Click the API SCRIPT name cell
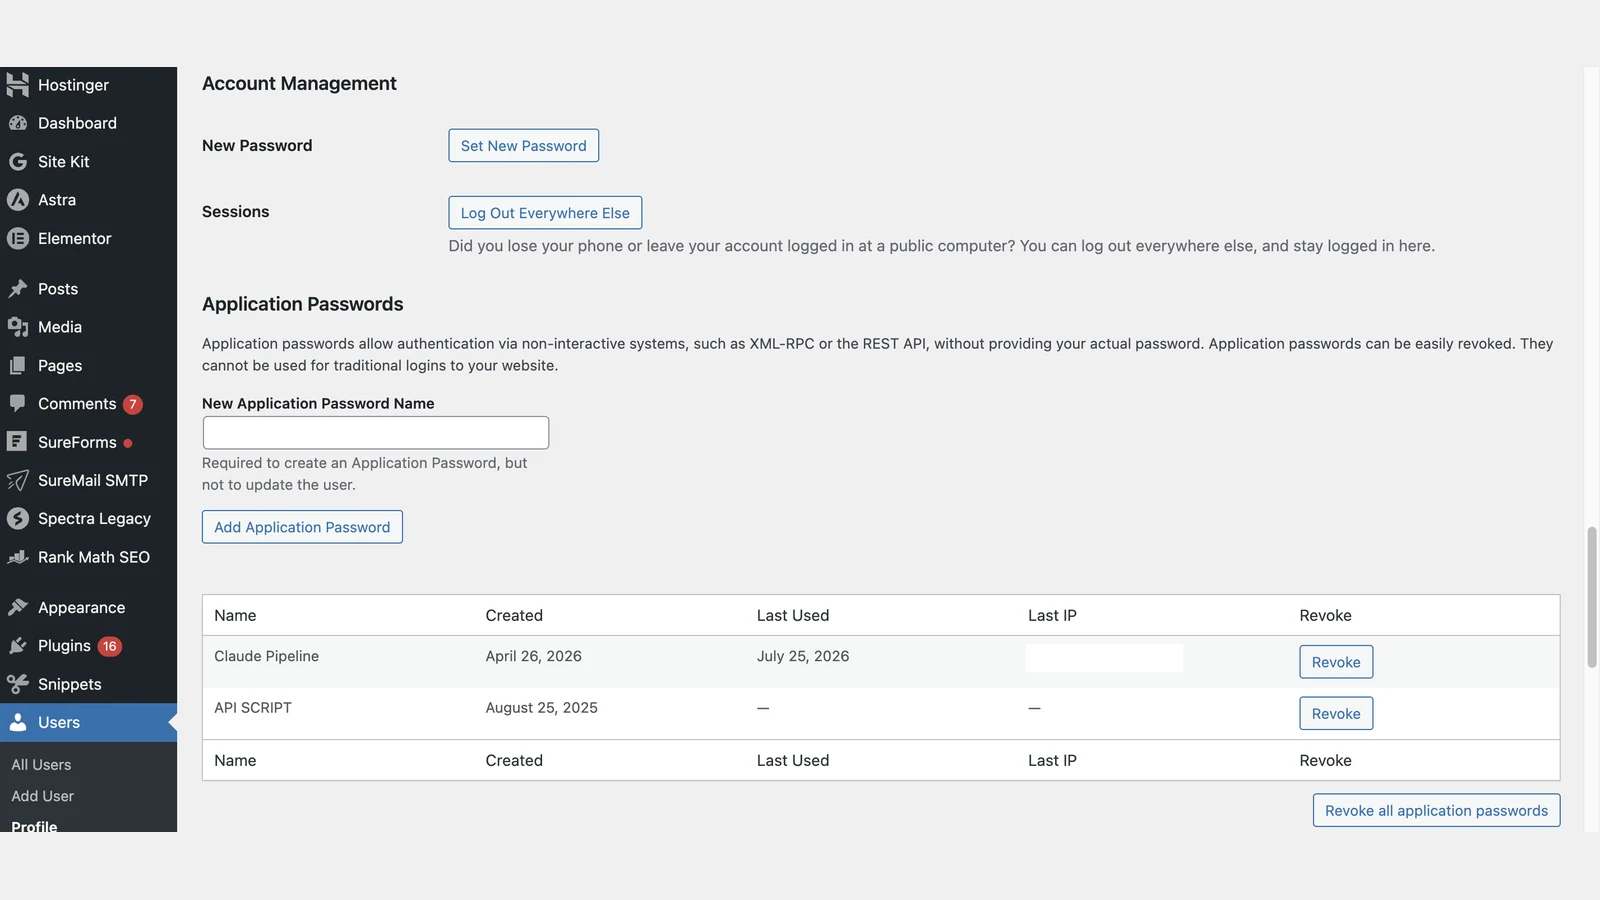This screenshot has width=1600, height=900. click(x=253, y=708)
